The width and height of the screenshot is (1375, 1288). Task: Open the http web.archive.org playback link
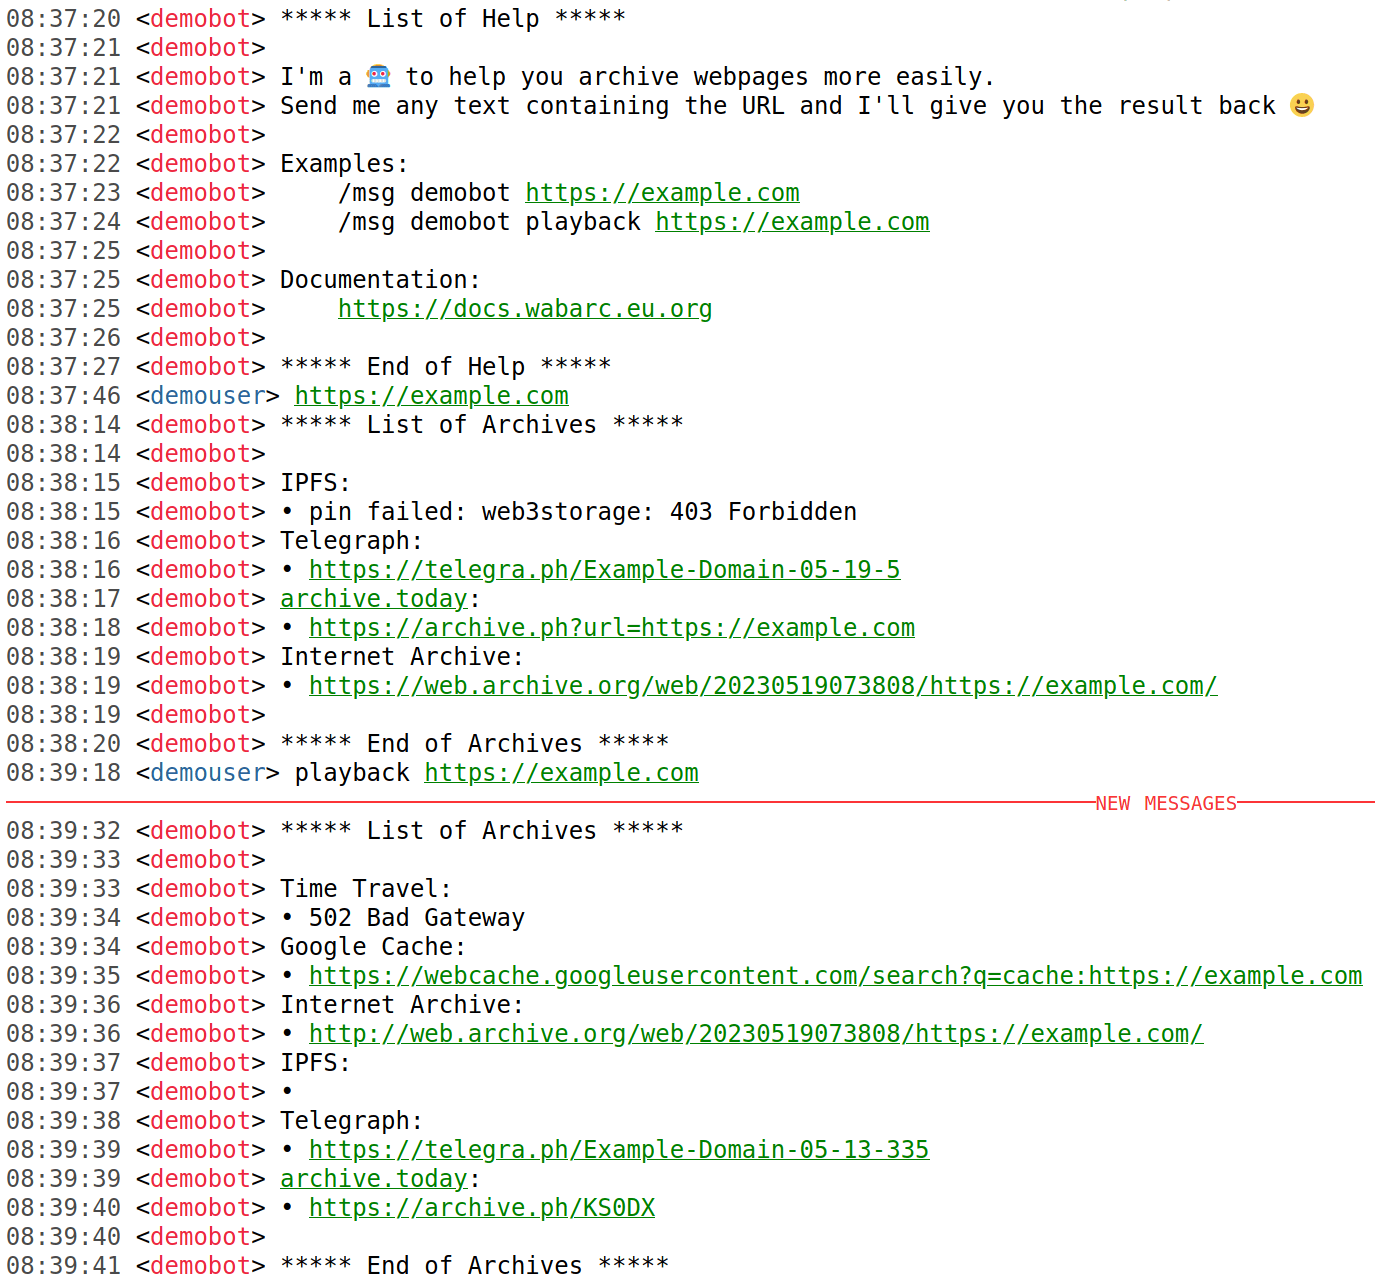click(x=756, y=1033)
